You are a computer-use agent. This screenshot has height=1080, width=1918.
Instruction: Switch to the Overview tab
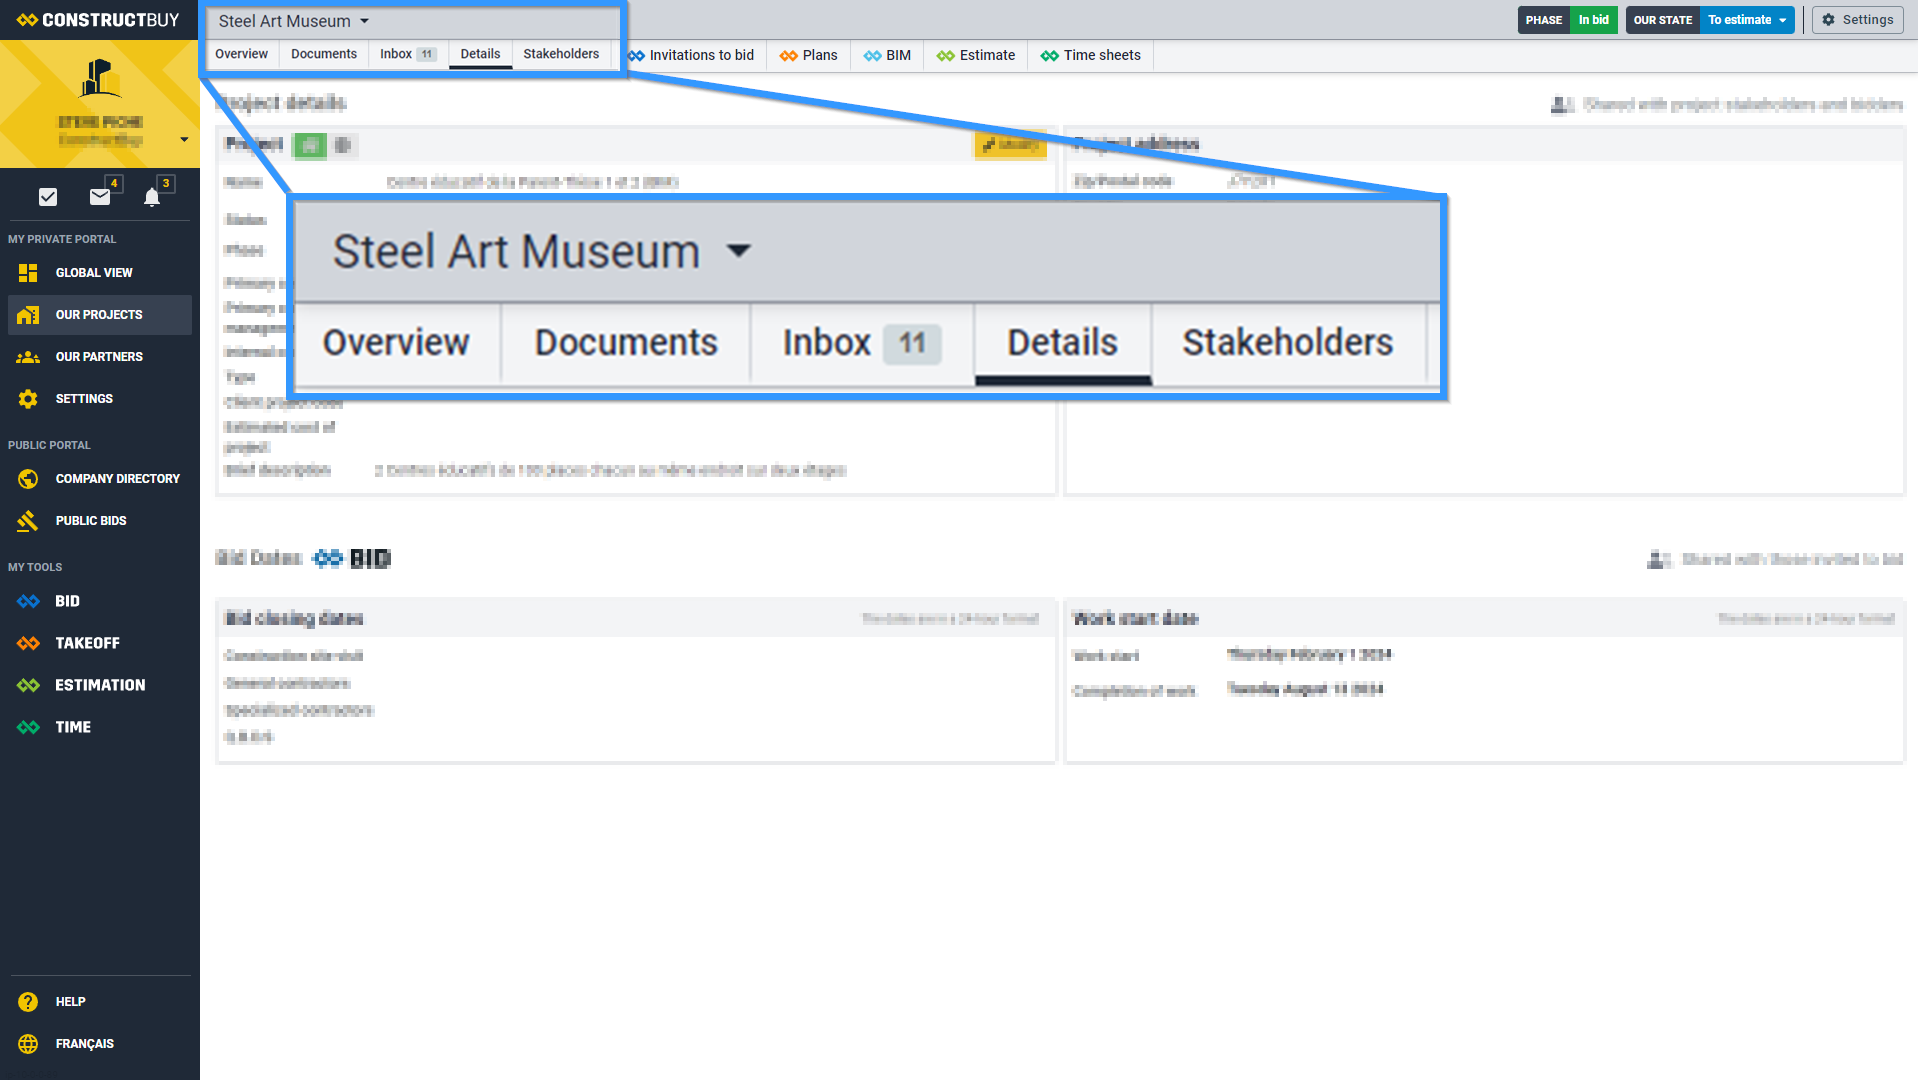[241, 54]
